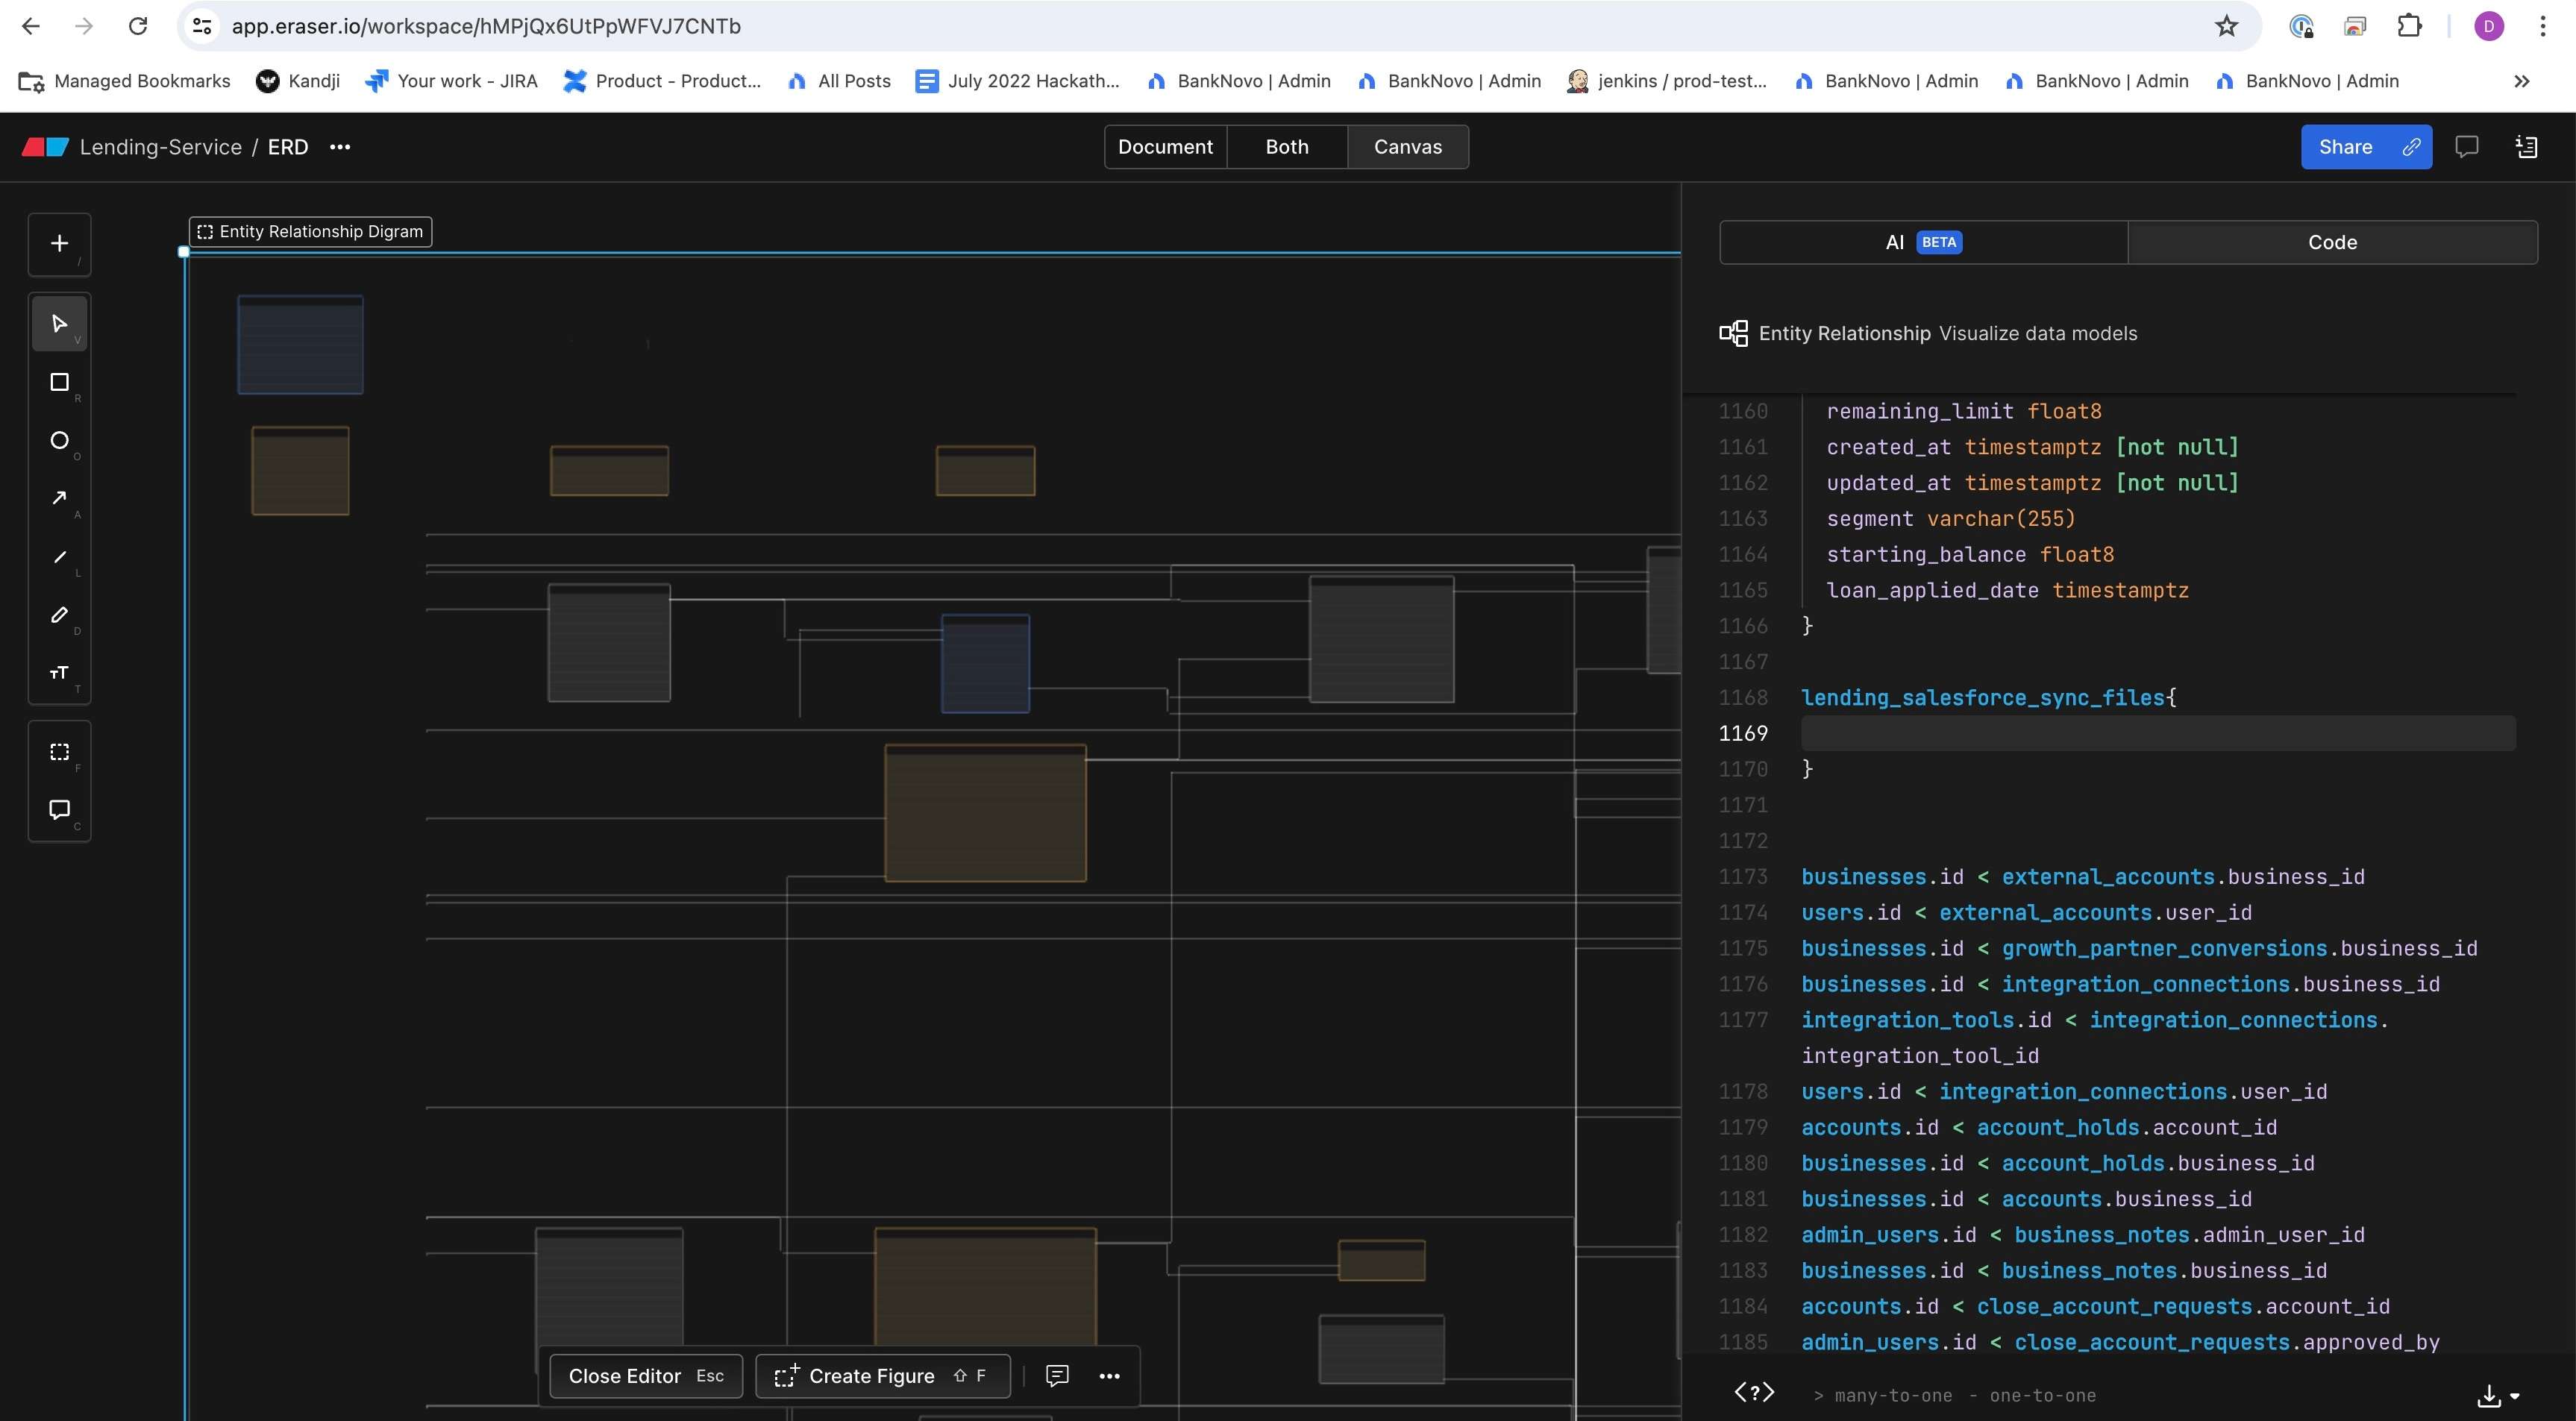
Task: Copy share link via chain icon
Action: click(x=2411, y=147)
